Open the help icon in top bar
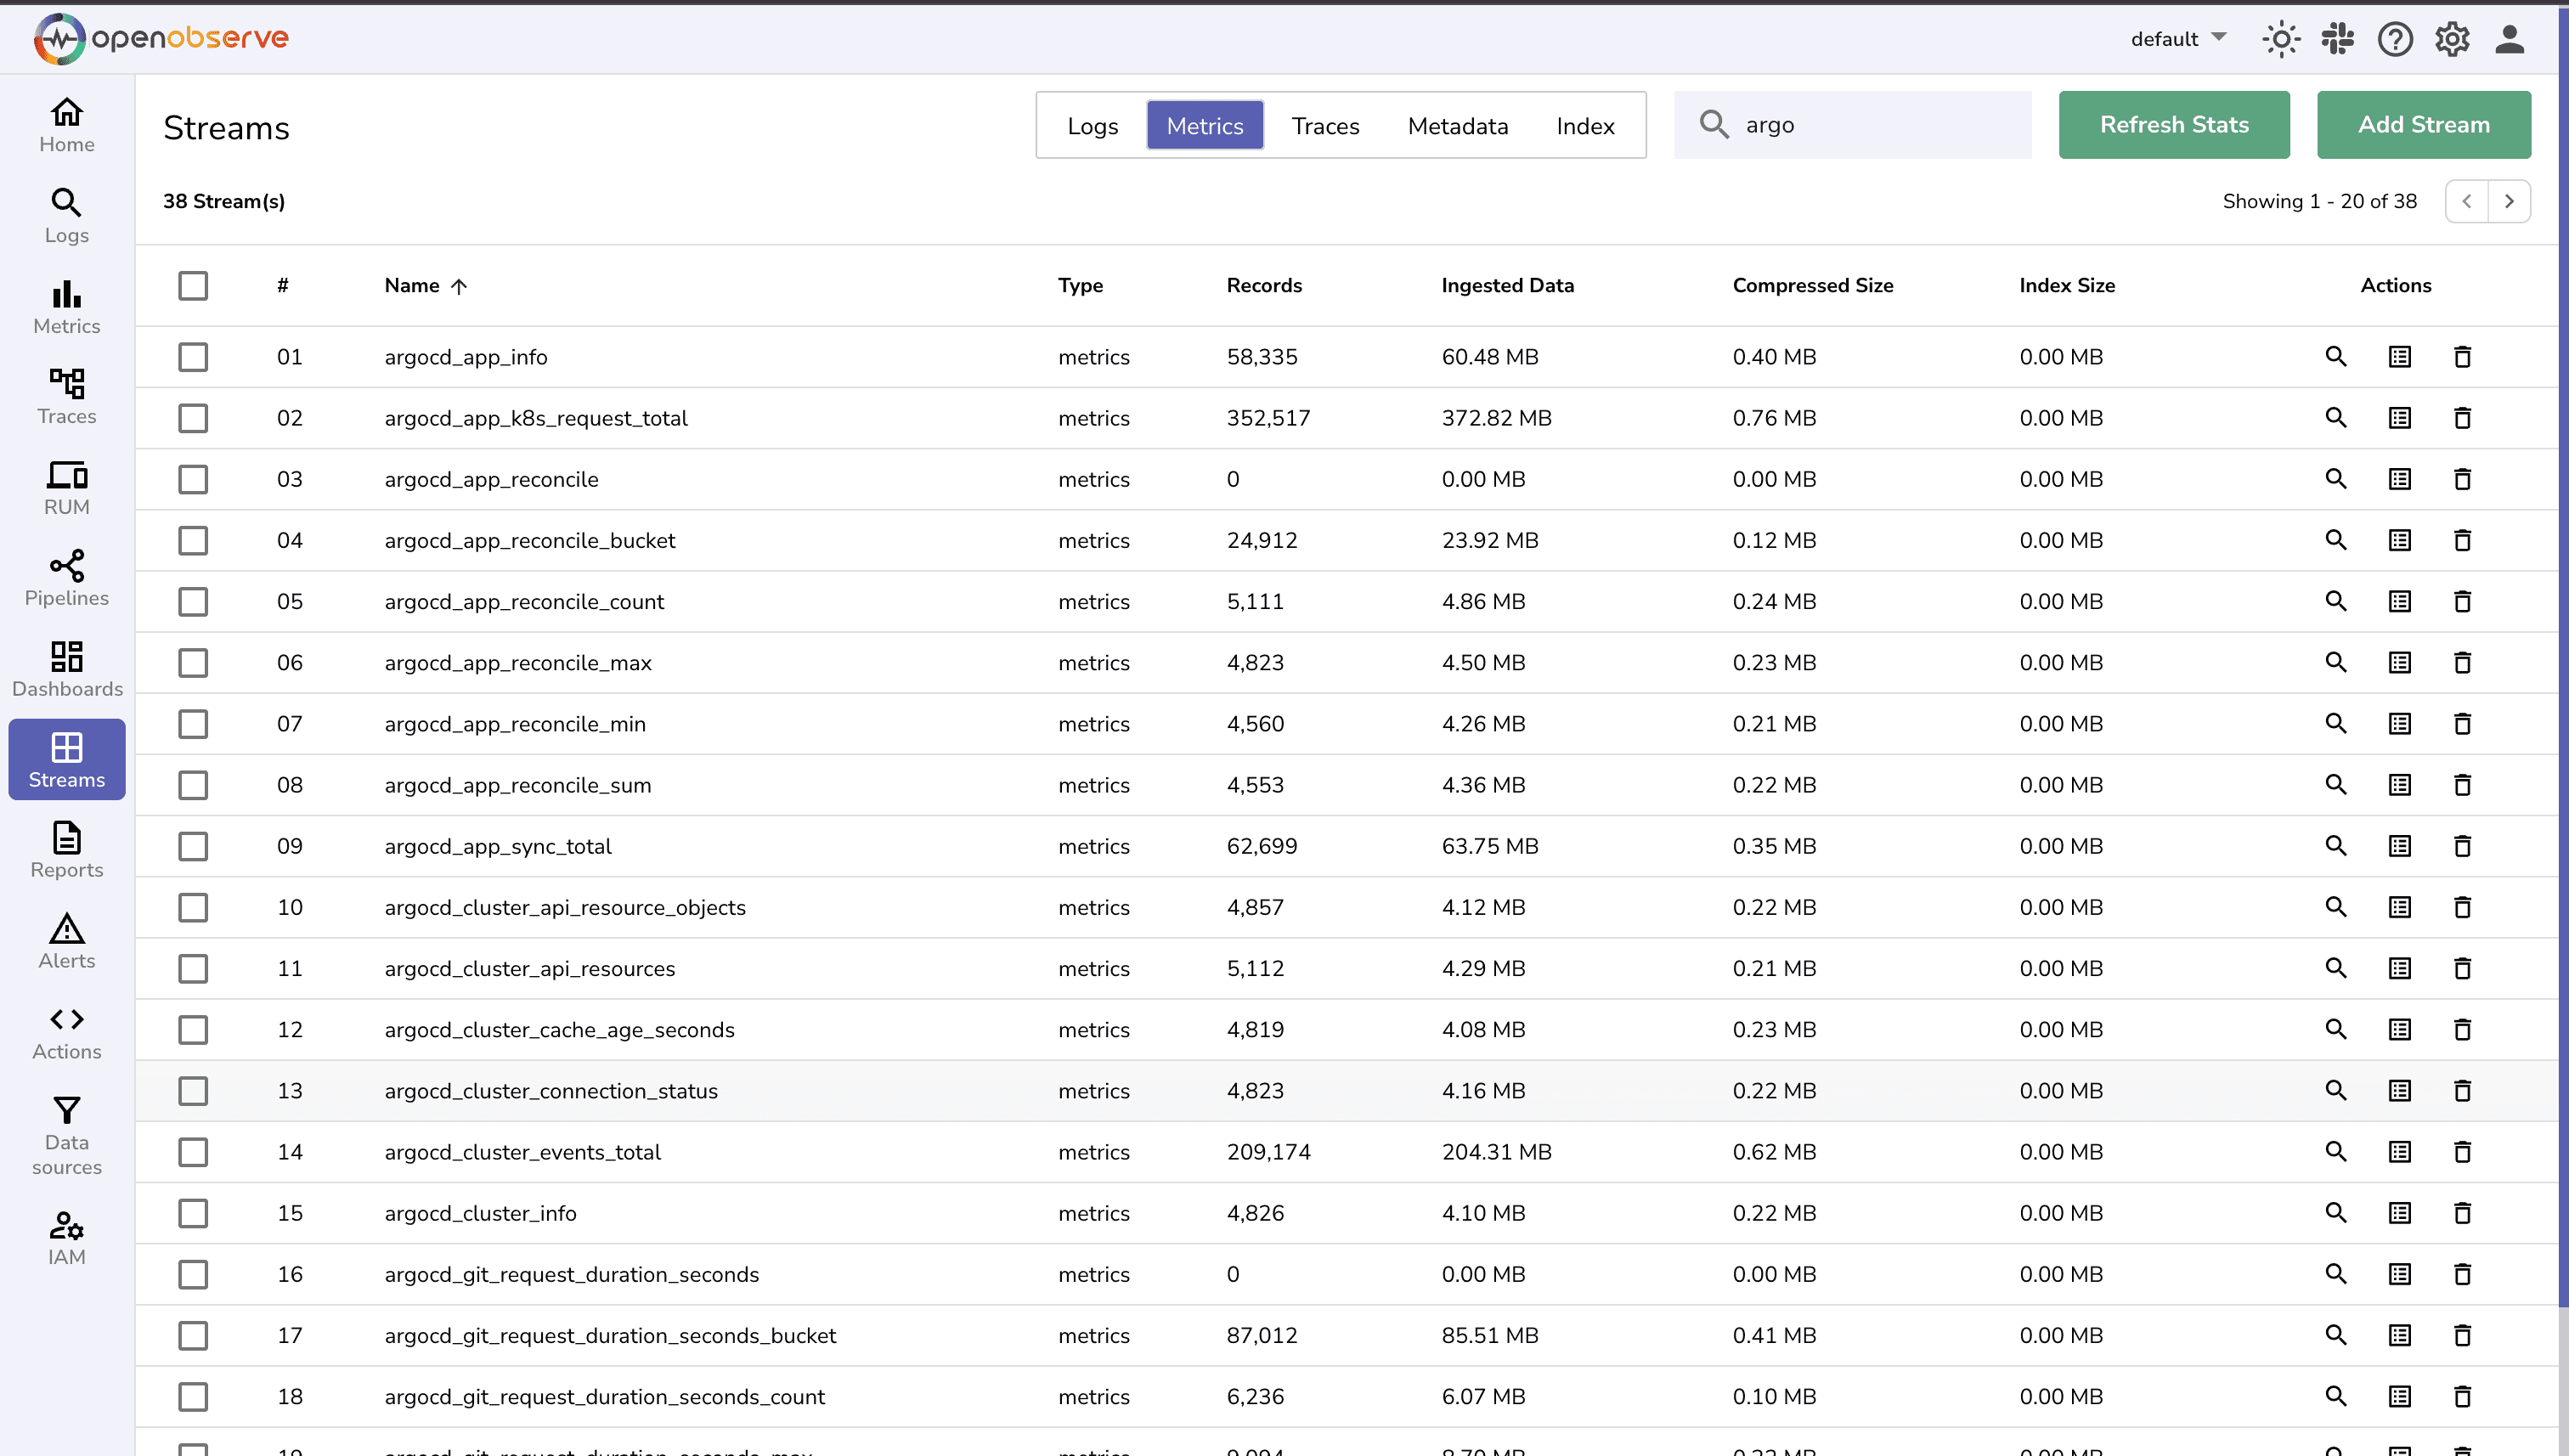This screenshot has height=1456, width=2569. coord(2395,39)
